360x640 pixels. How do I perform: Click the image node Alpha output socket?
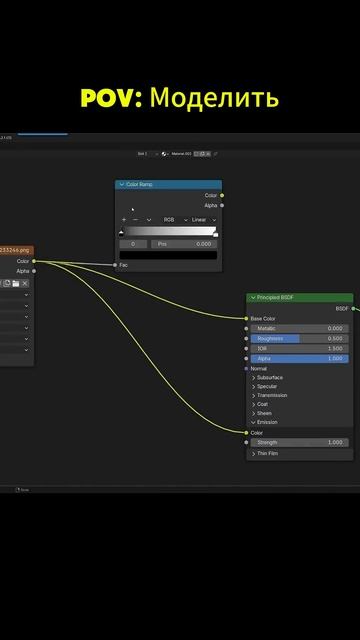tap(34, 271)
